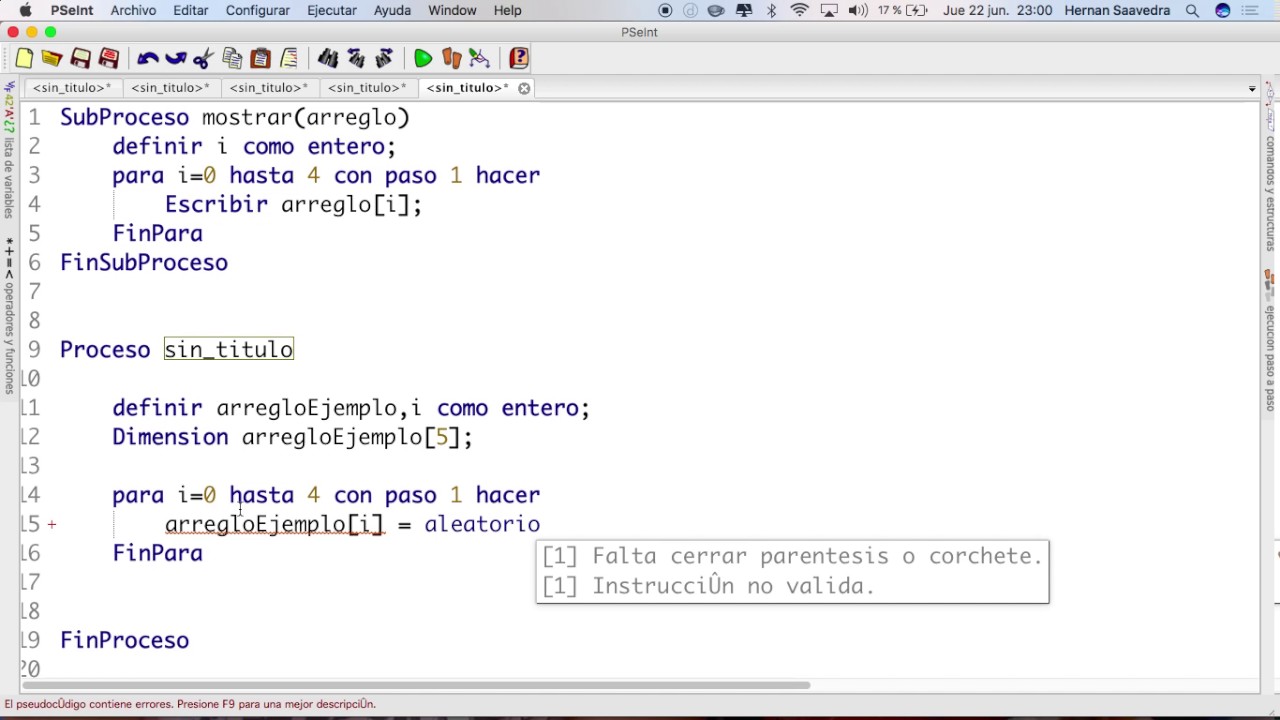The height and width of the screenshot is (720, 1280).
Task: Open Spotlight search magnifier
Action: click(1192, 10)
